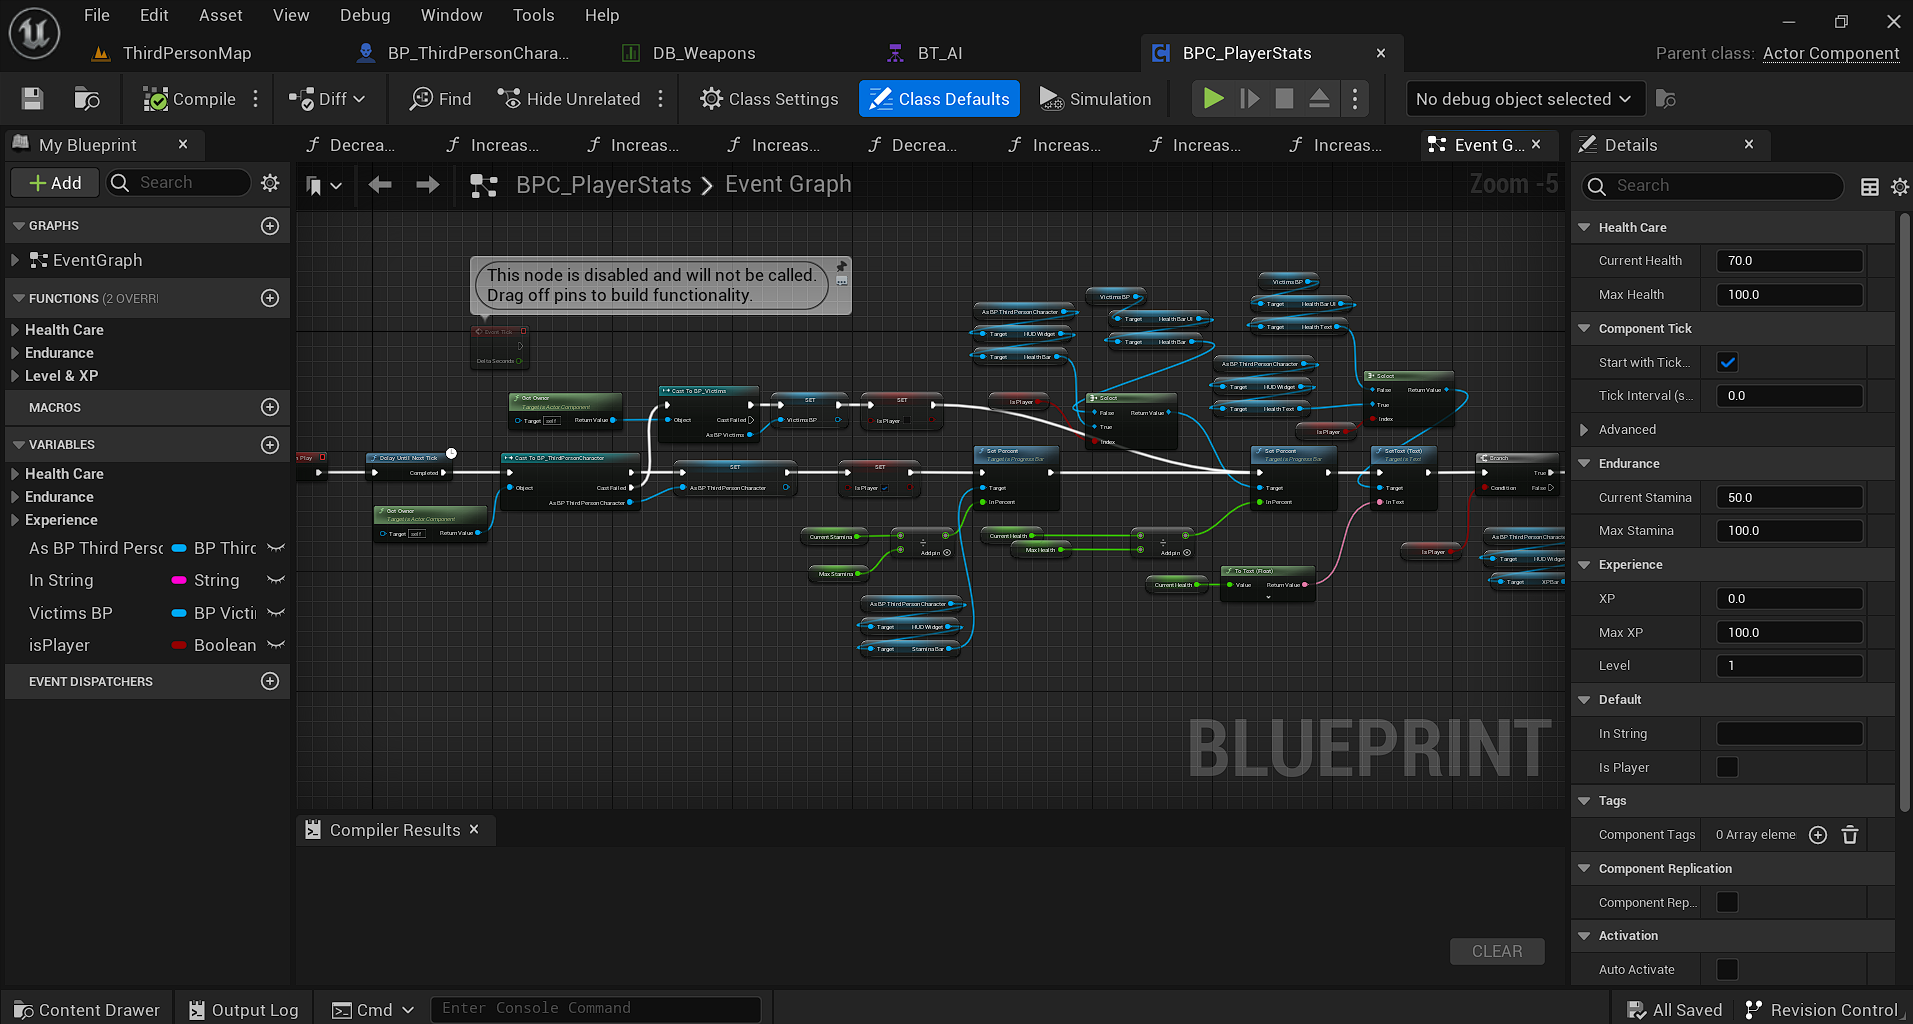The width and height of the screenshot is (1913, 1024).
Task: Click the Add button in My Blueprint
Action: click(55, 183)
